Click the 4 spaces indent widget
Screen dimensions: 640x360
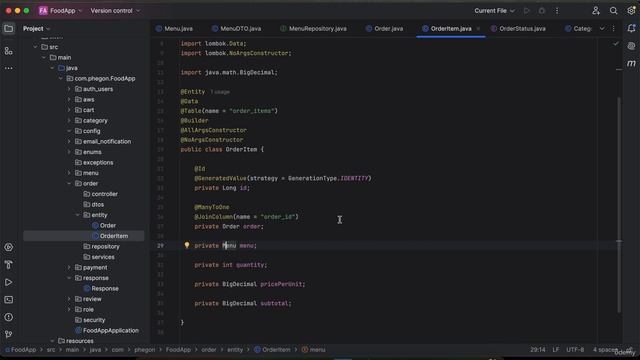point(606,350)
